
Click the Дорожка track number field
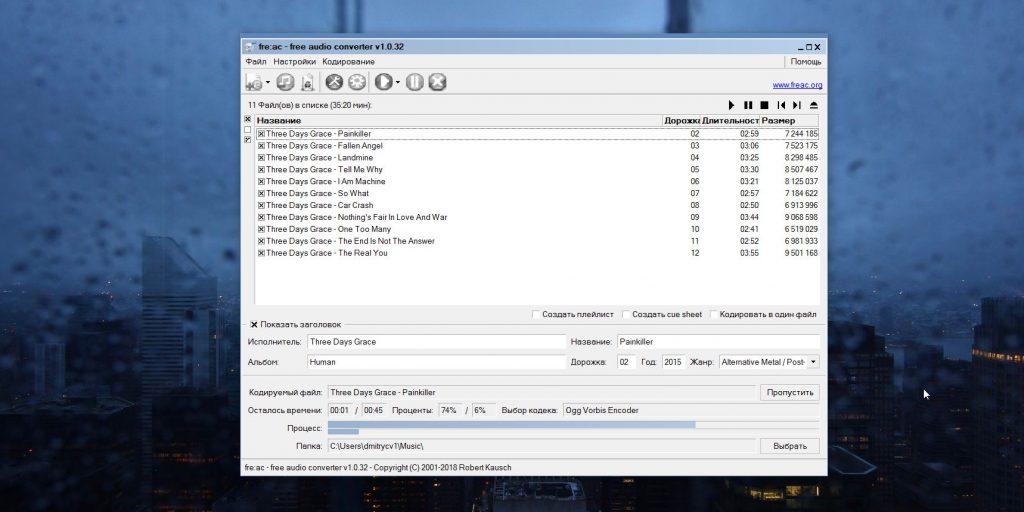click(626, 362)
